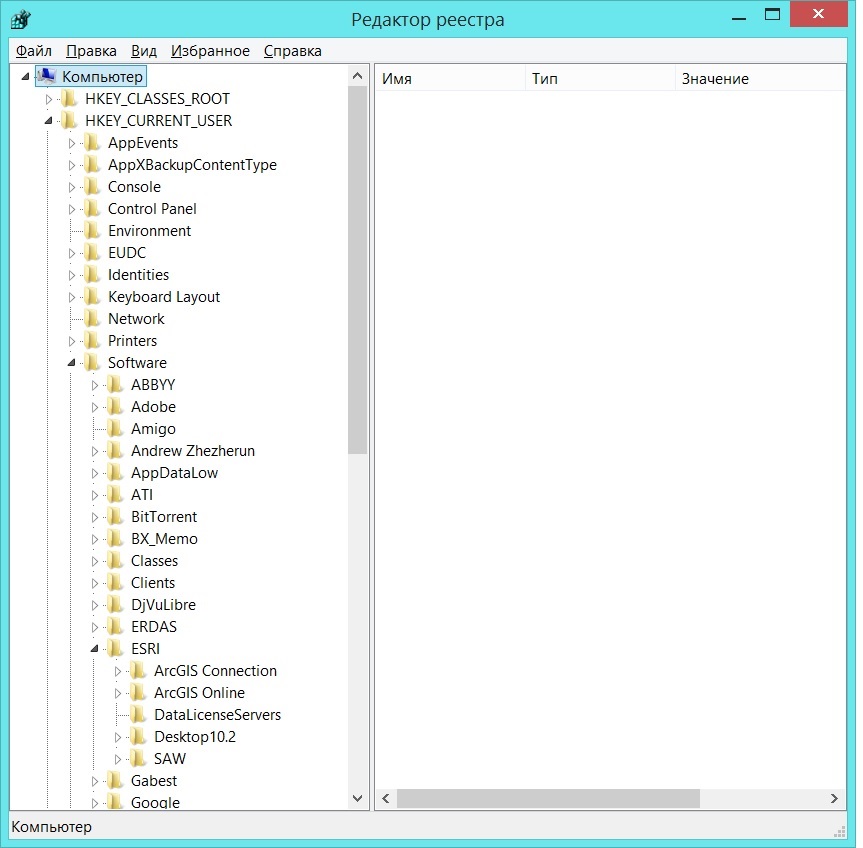Collapse the Компьютер root node
This screenshot has height=848, width=863.
coord(25,76)
